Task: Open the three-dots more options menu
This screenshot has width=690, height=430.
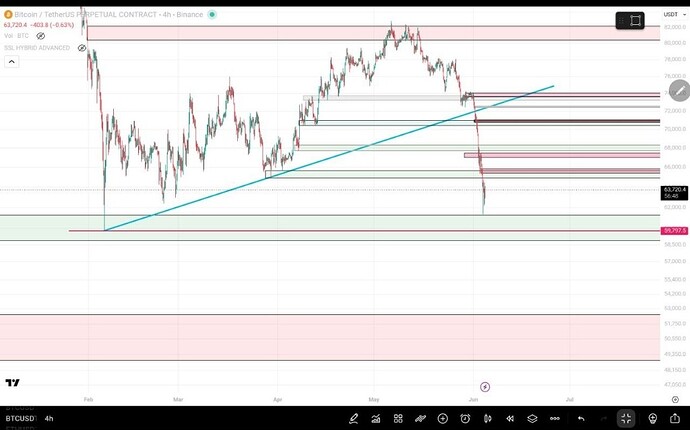Action: [555, 419]
